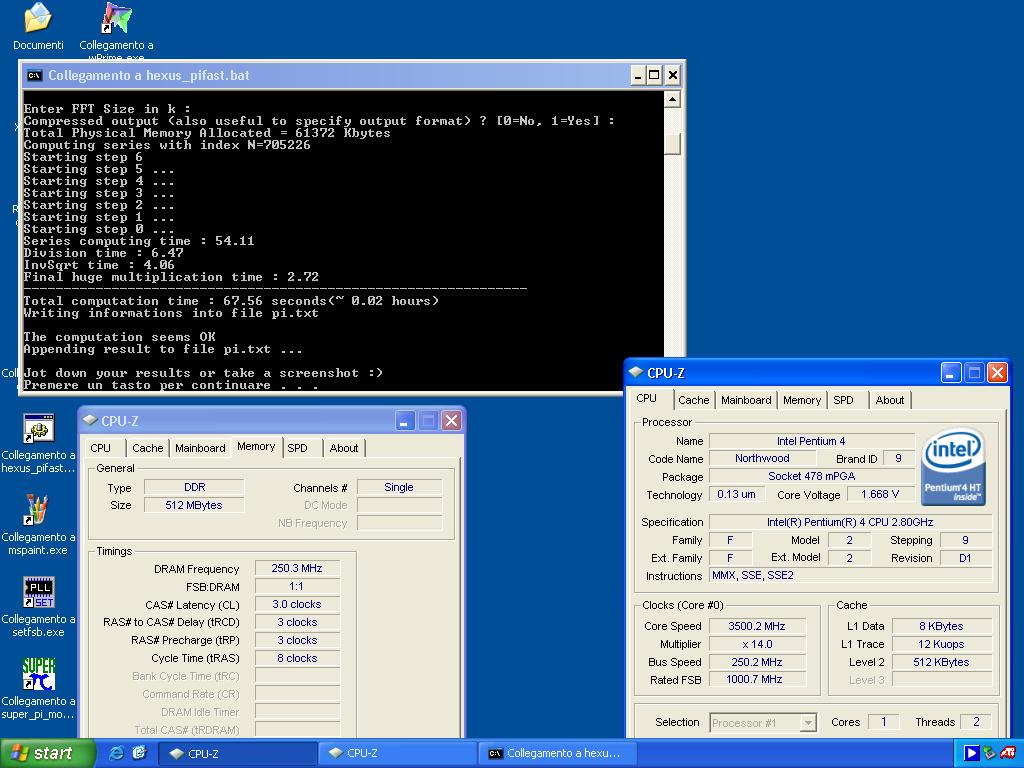Click the Core Voltage 1.668 V value
Image resolution: width=1024 pixels, height=768 pixels.
click(880, 494)
